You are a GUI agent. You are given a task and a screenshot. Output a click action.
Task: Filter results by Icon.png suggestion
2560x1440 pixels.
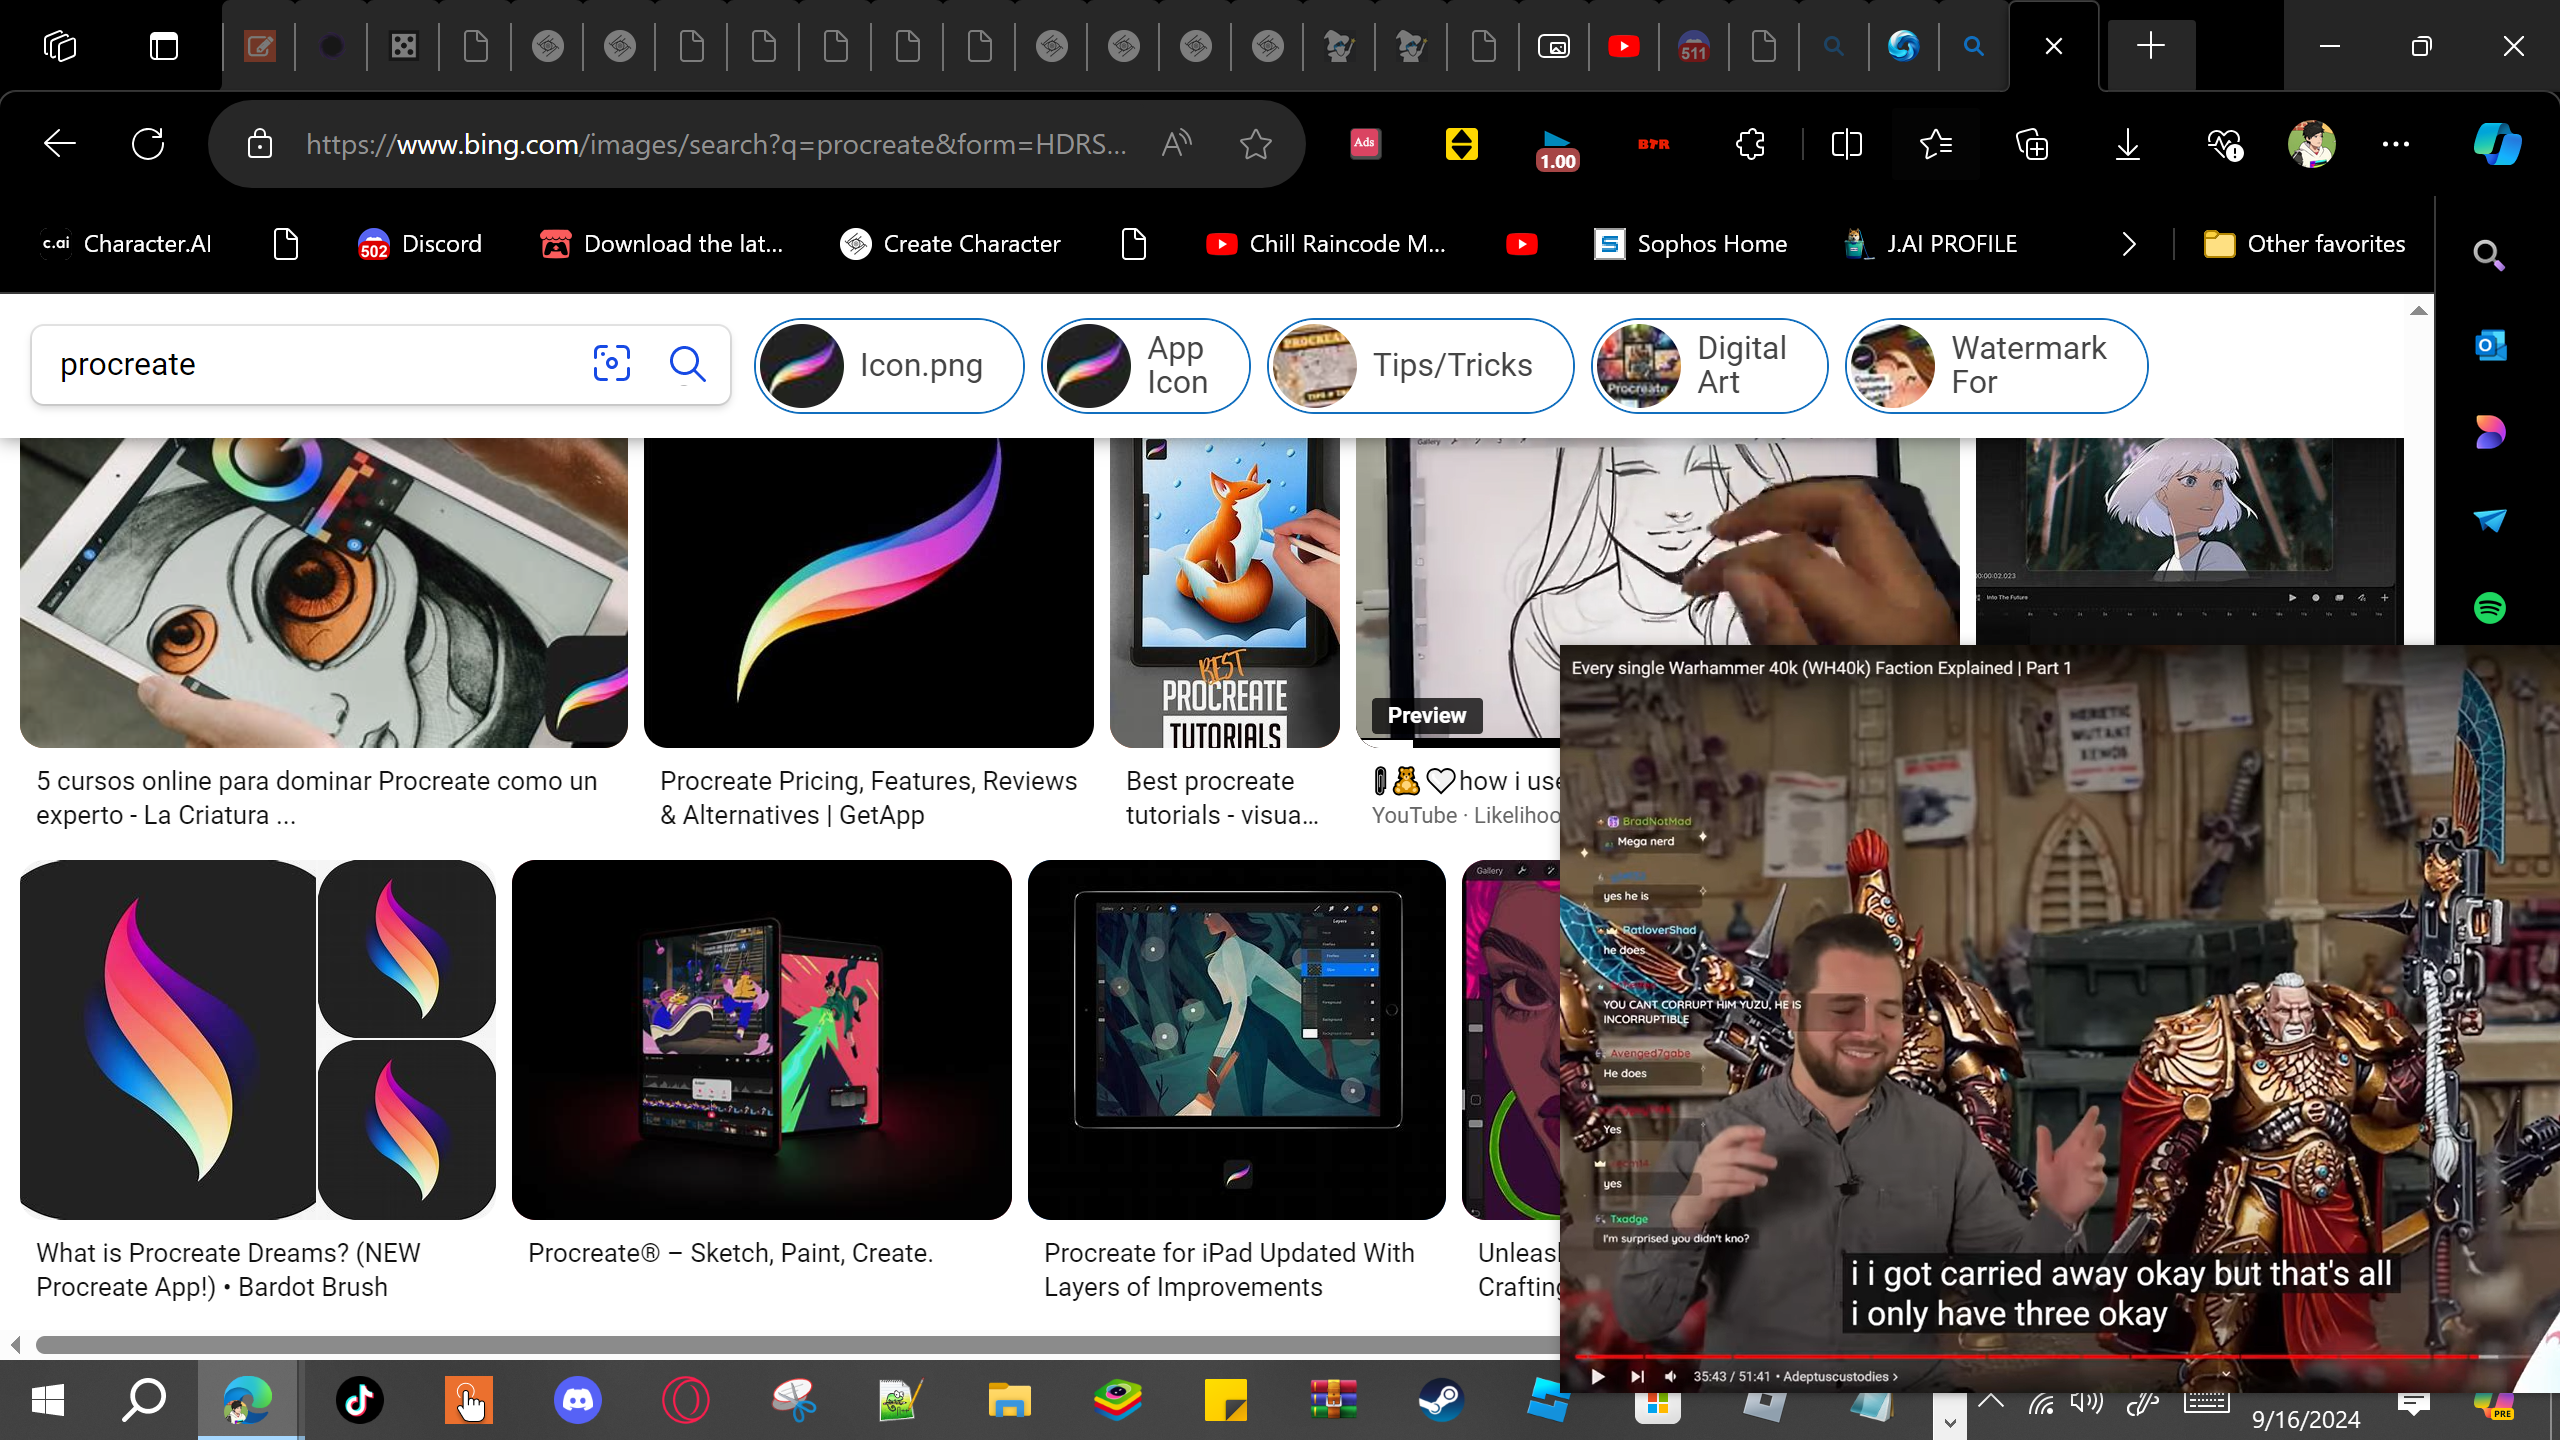889,365
